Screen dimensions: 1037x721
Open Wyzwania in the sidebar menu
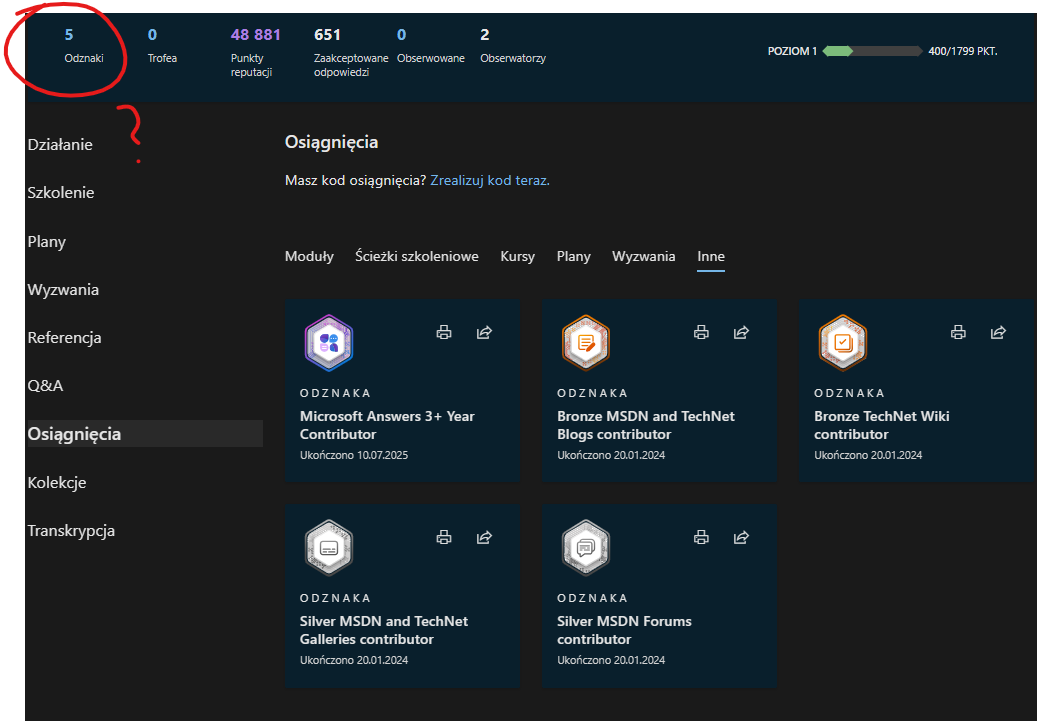coord(63,290)
